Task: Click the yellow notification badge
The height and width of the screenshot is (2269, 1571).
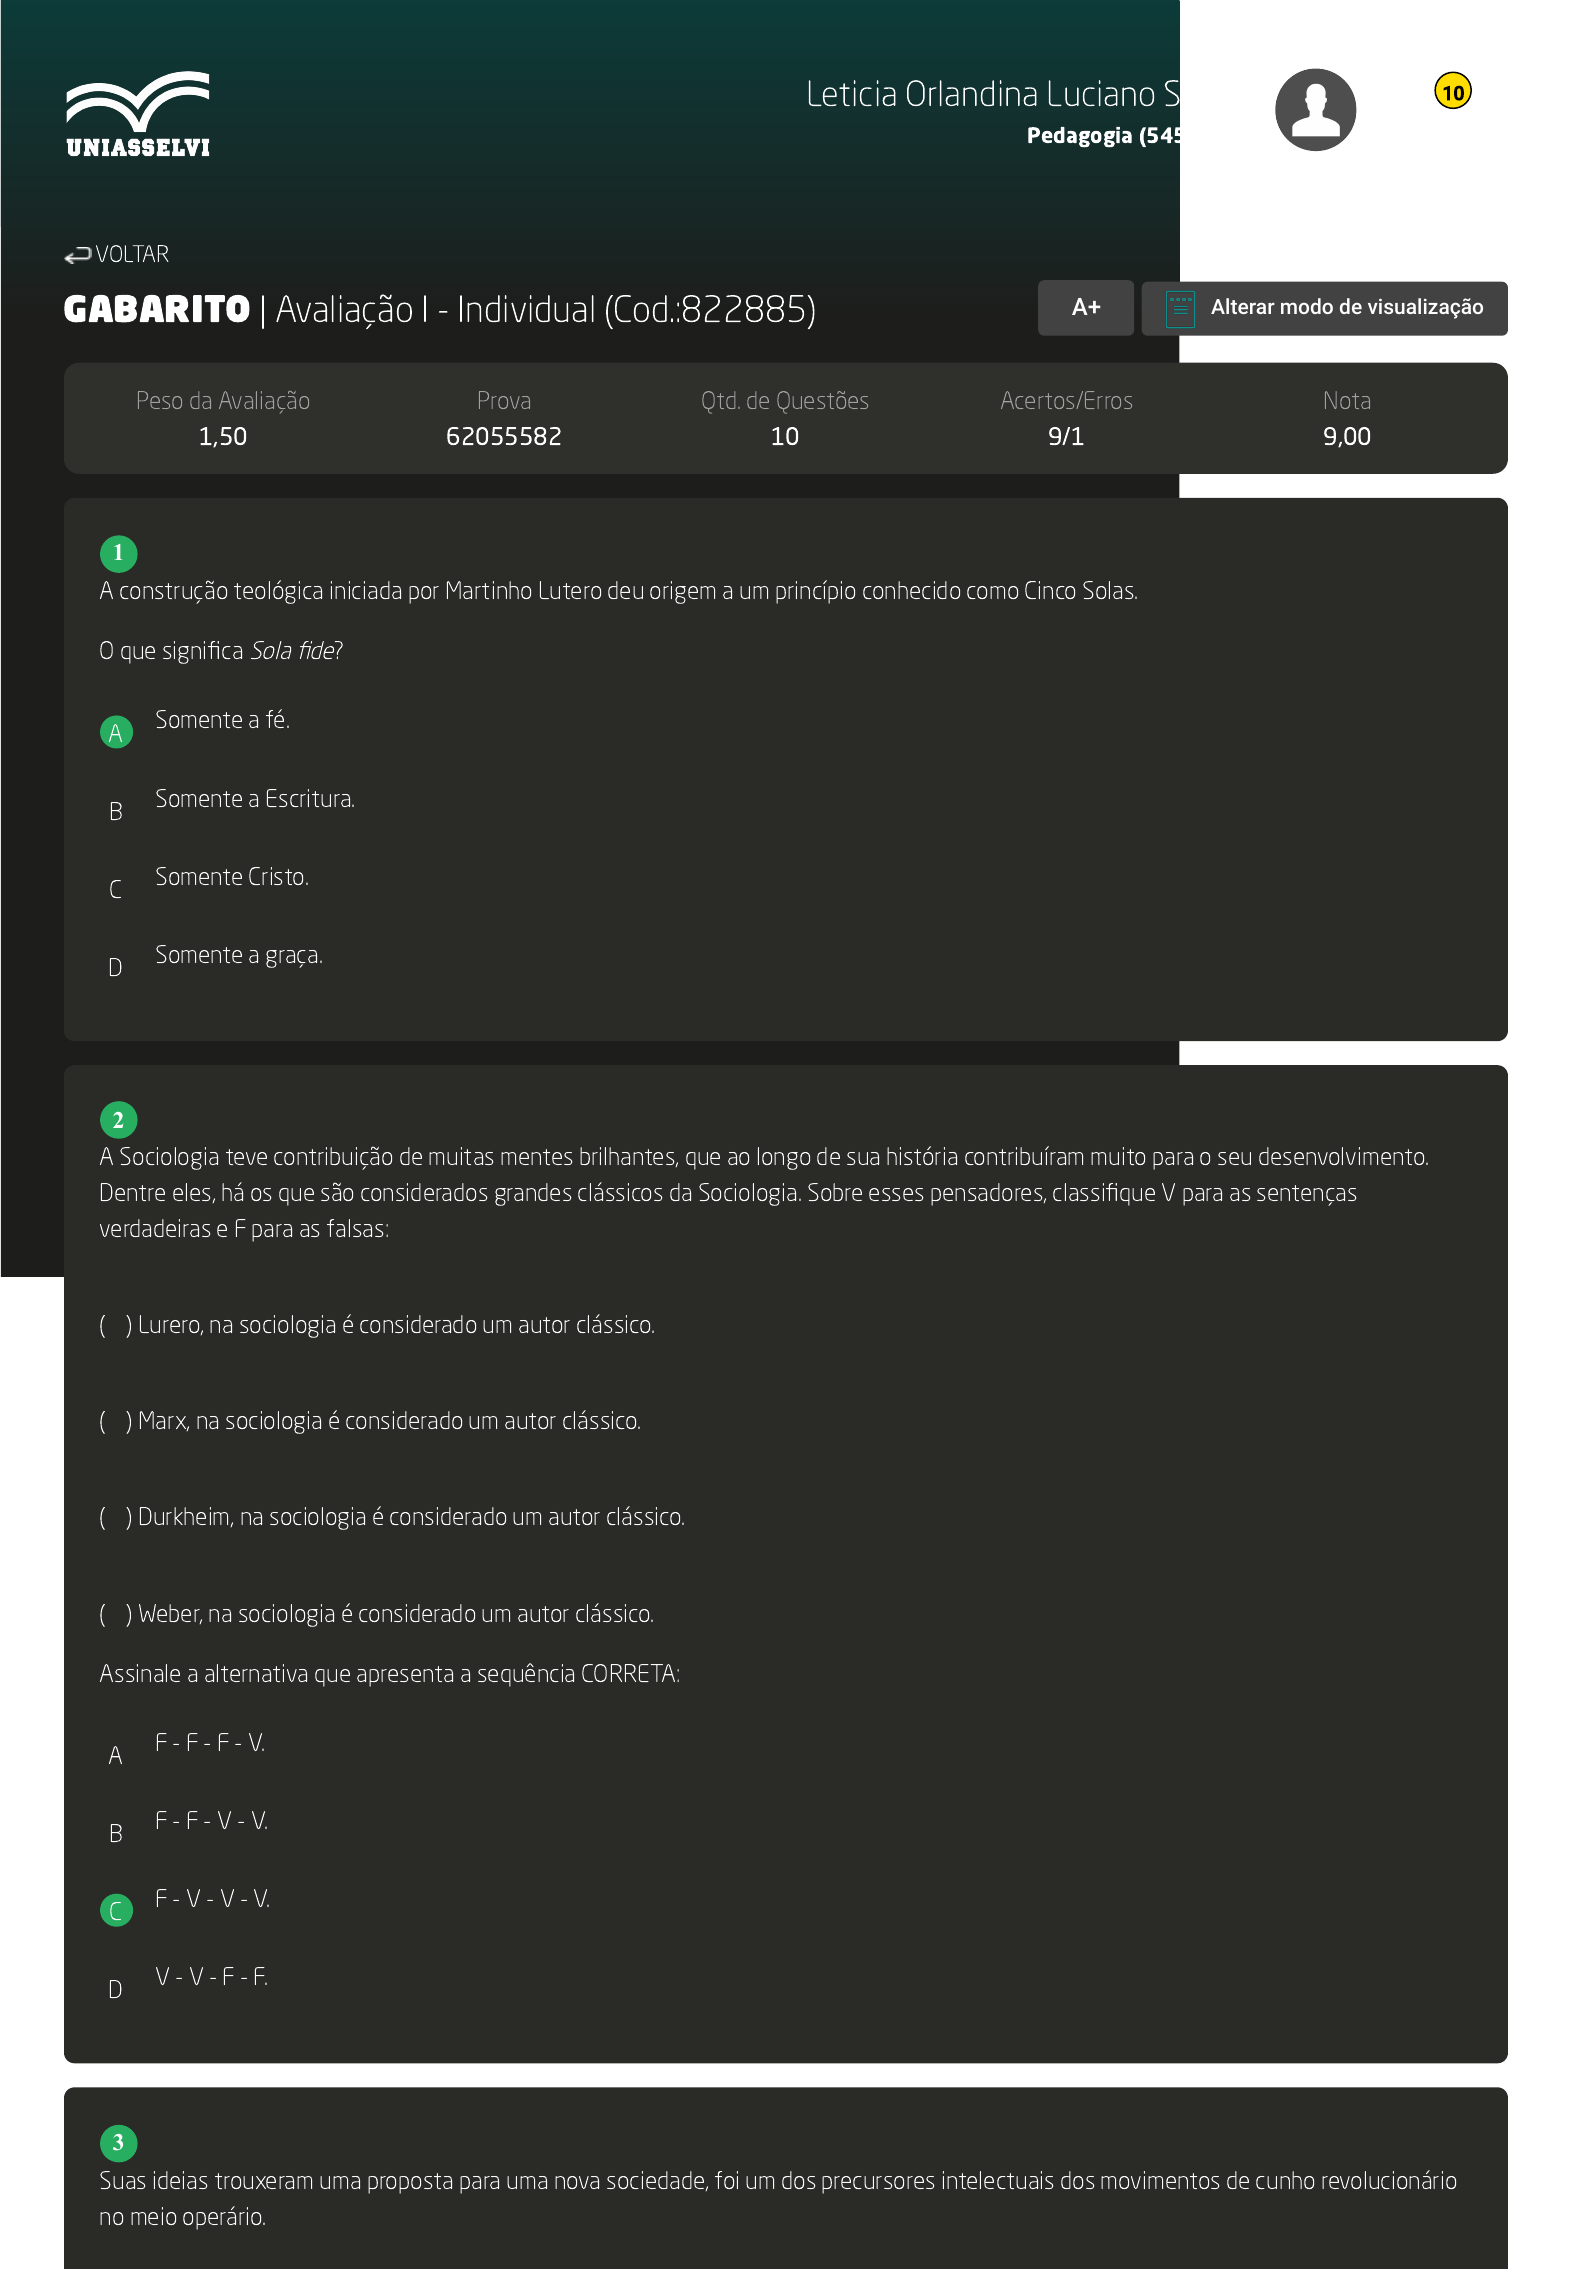Action: pos(1452,92)
